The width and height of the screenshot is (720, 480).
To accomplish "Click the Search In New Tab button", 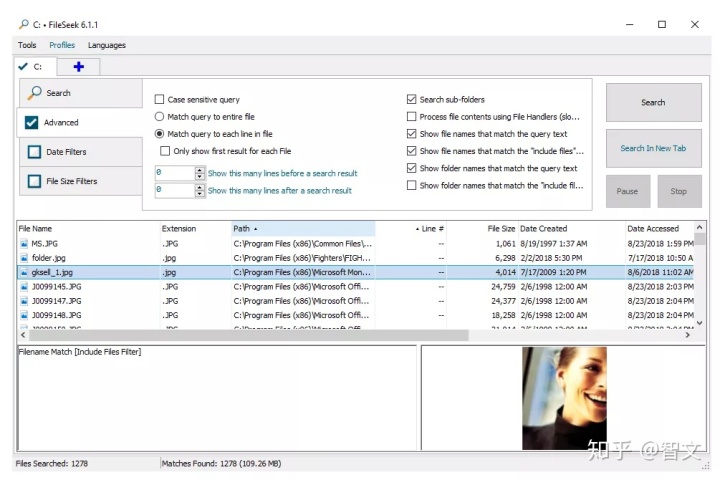I will [x=653, y=148].
